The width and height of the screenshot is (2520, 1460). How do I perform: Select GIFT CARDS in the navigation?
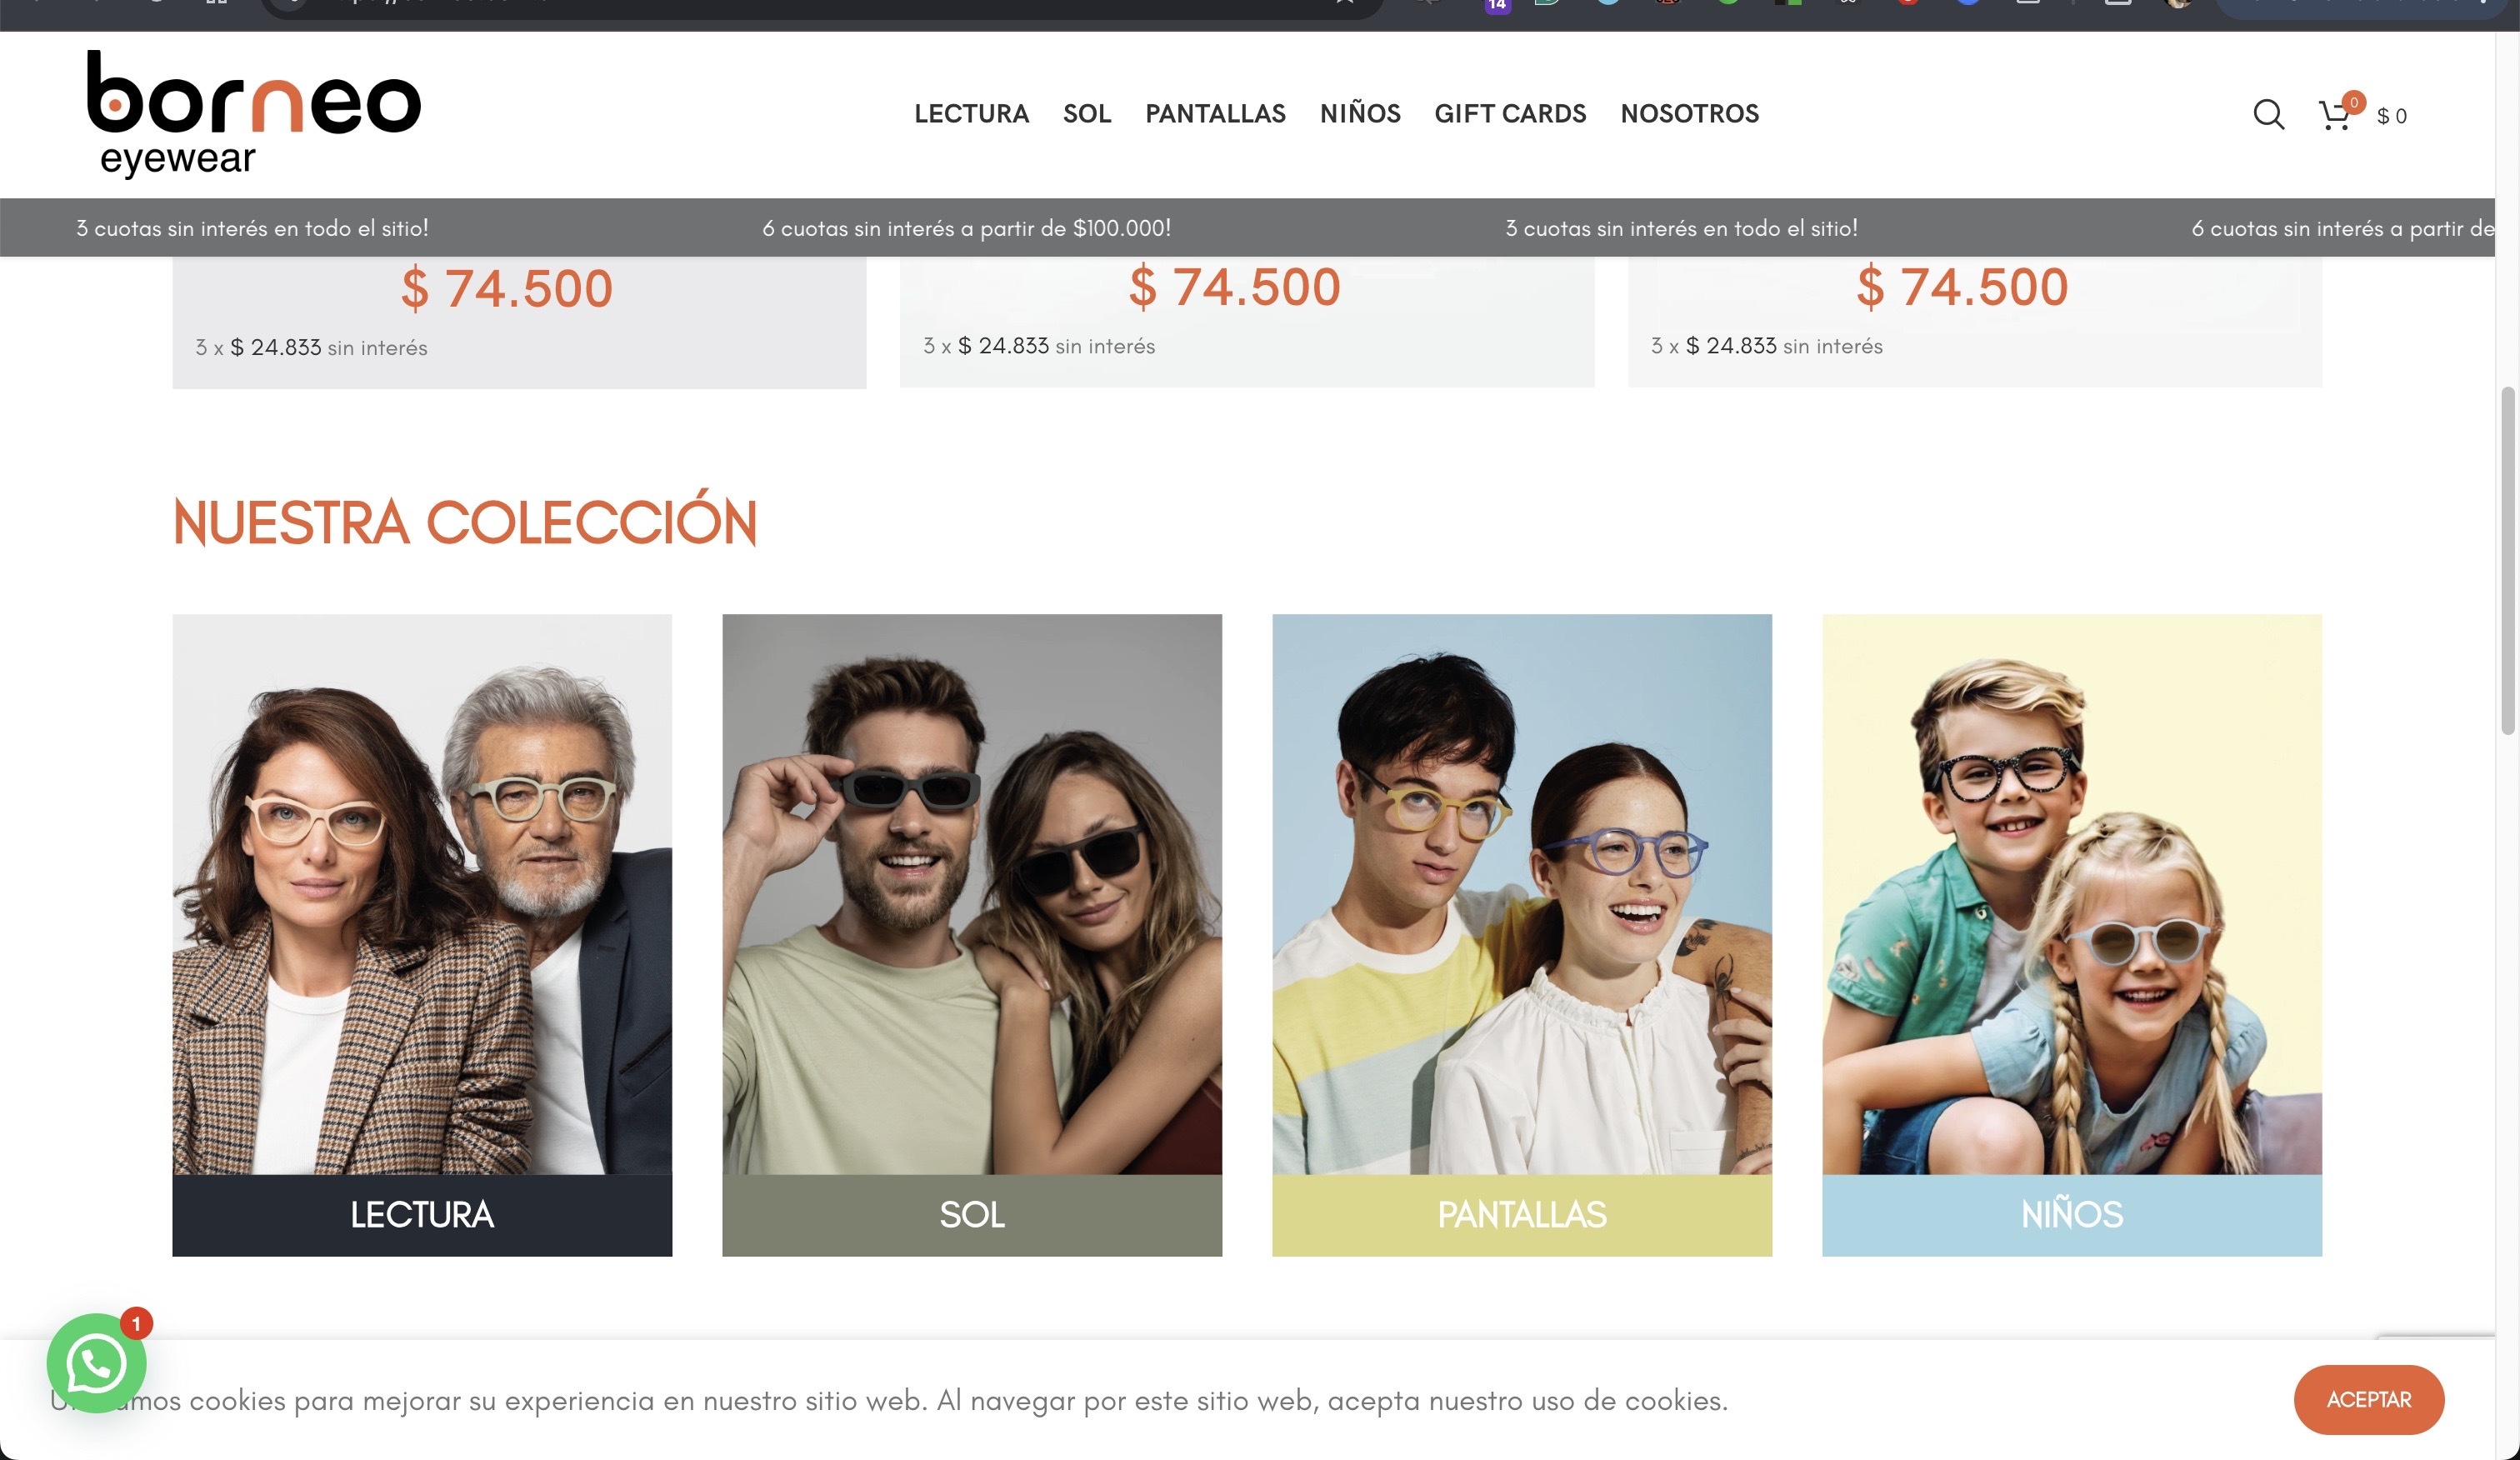[x=1510, y=114]
